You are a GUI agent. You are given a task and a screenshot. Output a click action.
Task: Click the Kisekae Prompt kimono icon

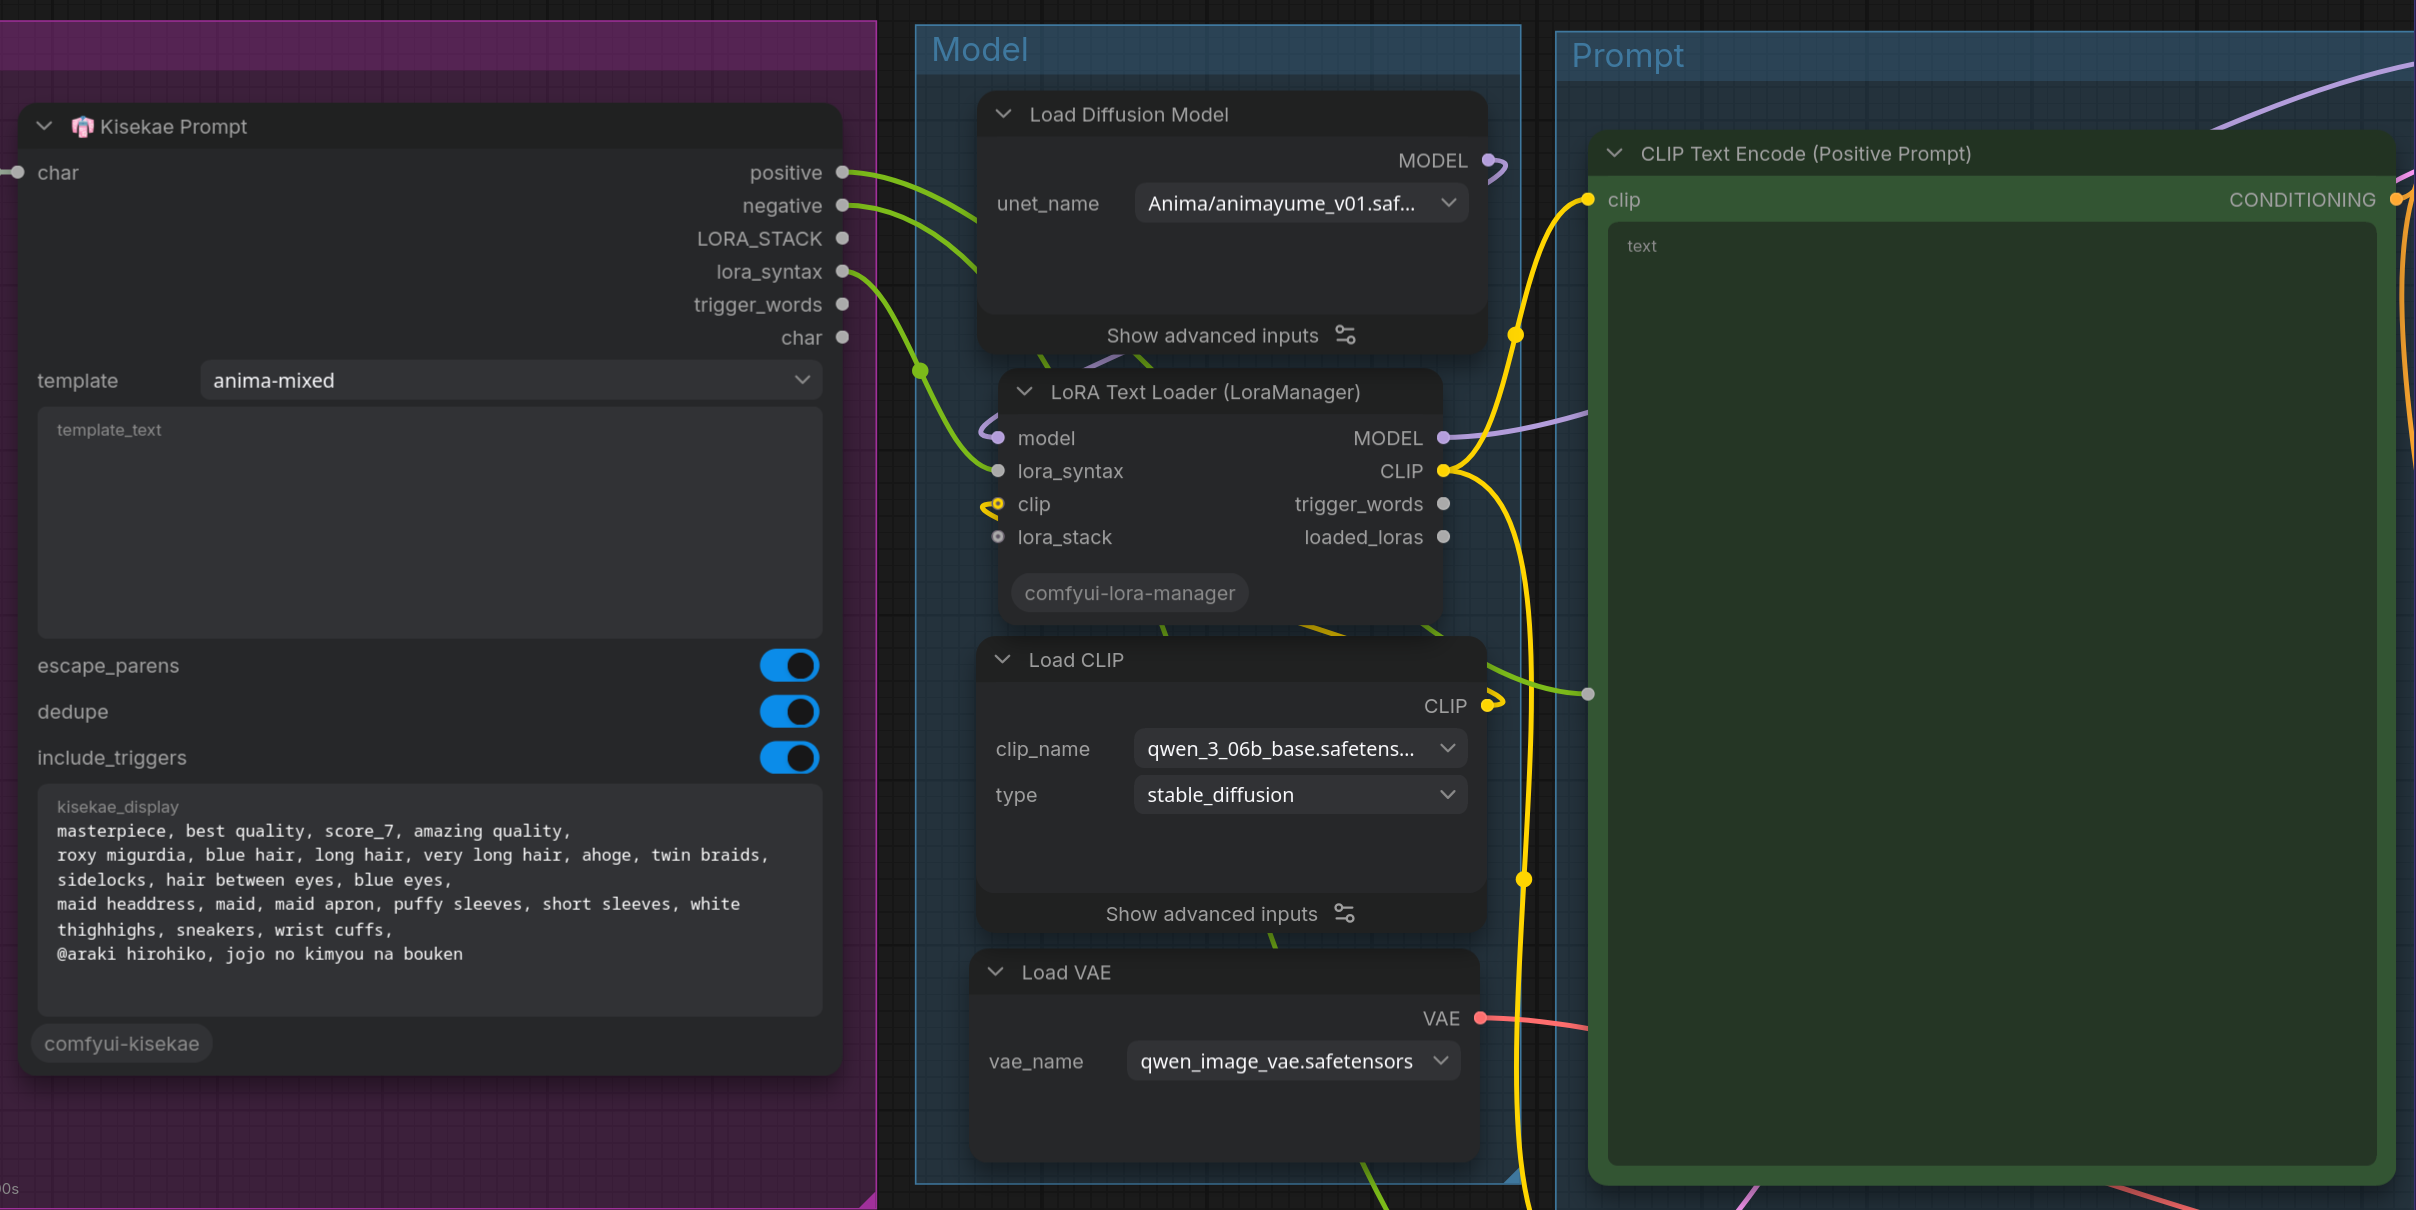point(82,126)
